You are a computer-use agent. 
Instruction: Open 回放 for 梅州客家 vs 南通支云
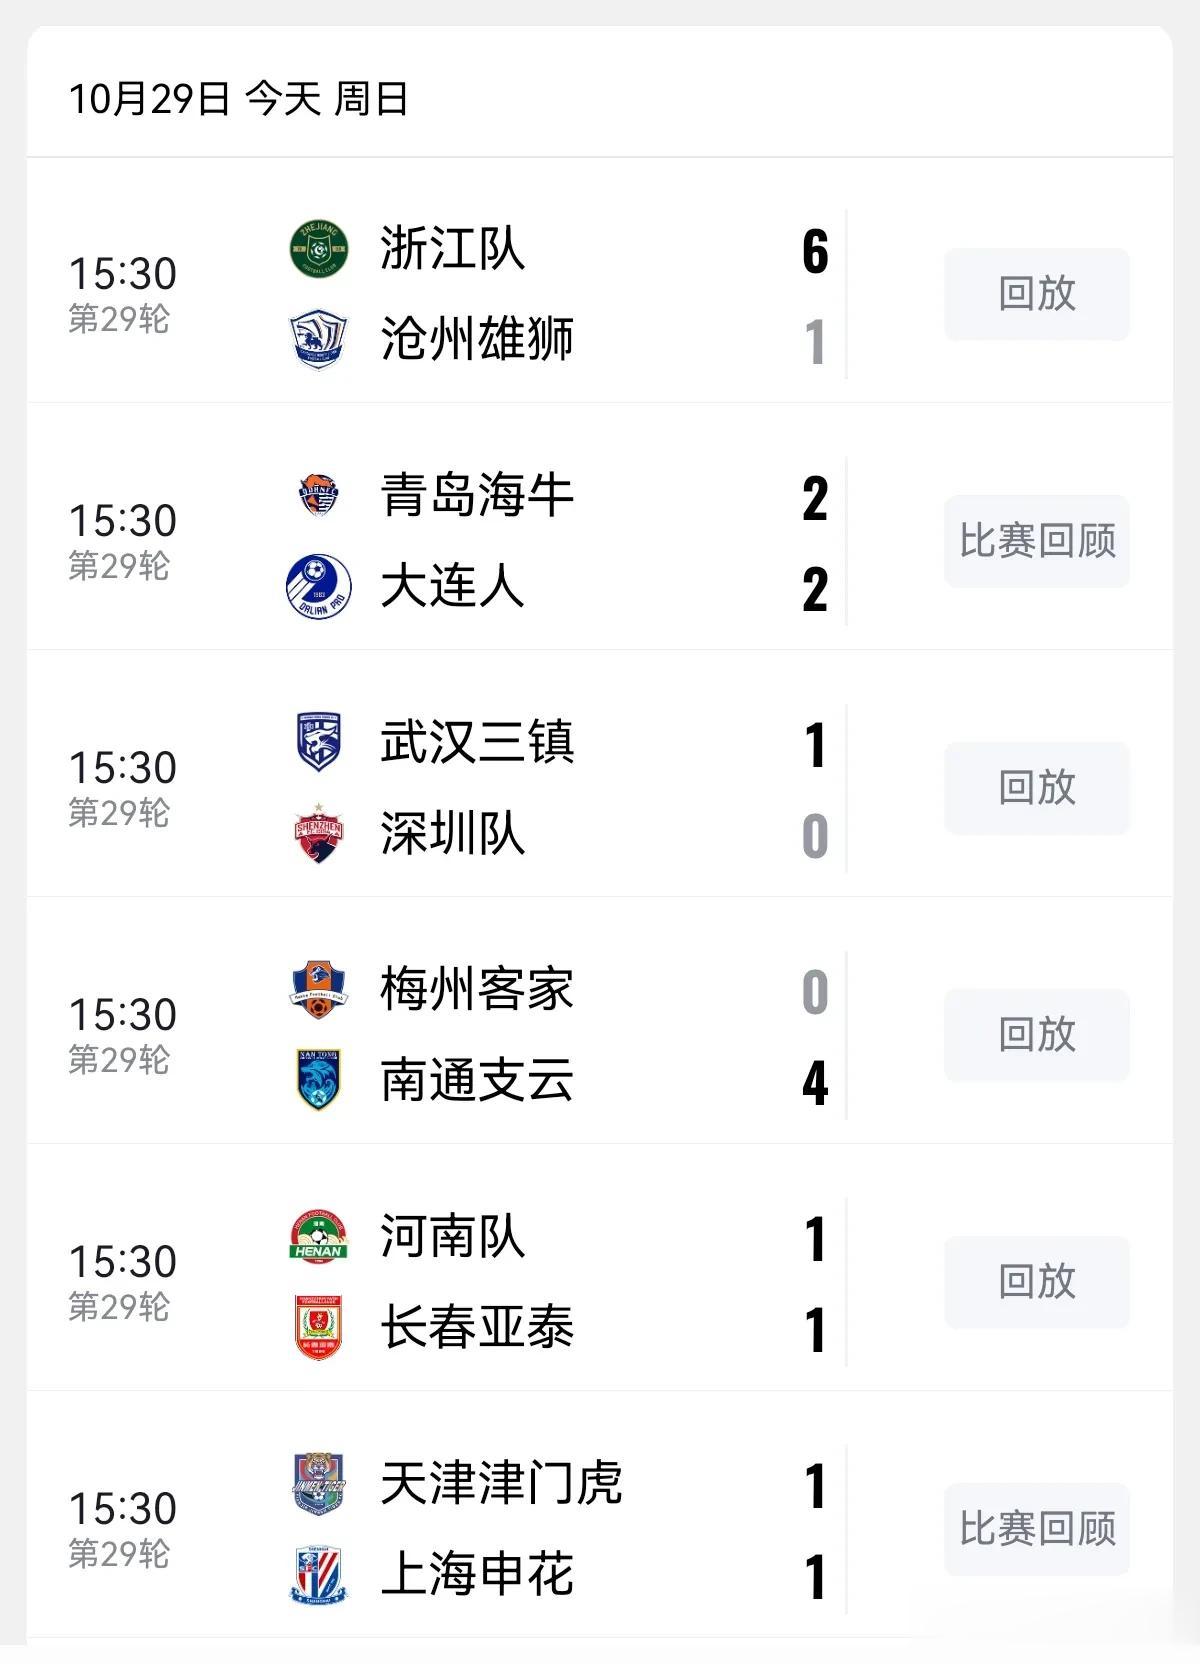1037,1035
